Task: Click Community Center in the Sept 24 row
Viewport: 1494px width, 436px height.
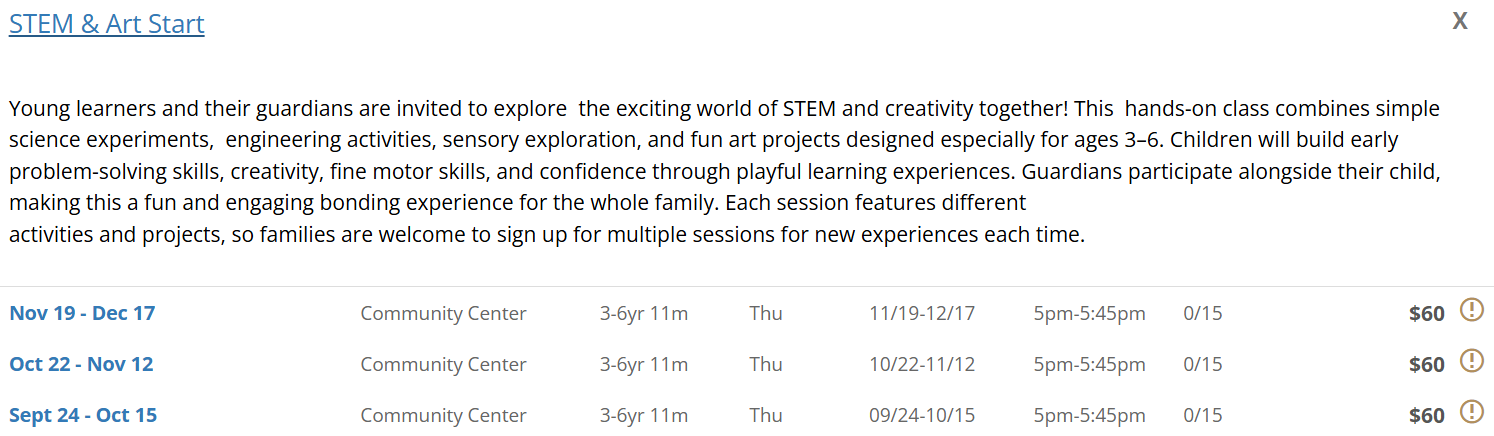Action: (x=443, y=415)
